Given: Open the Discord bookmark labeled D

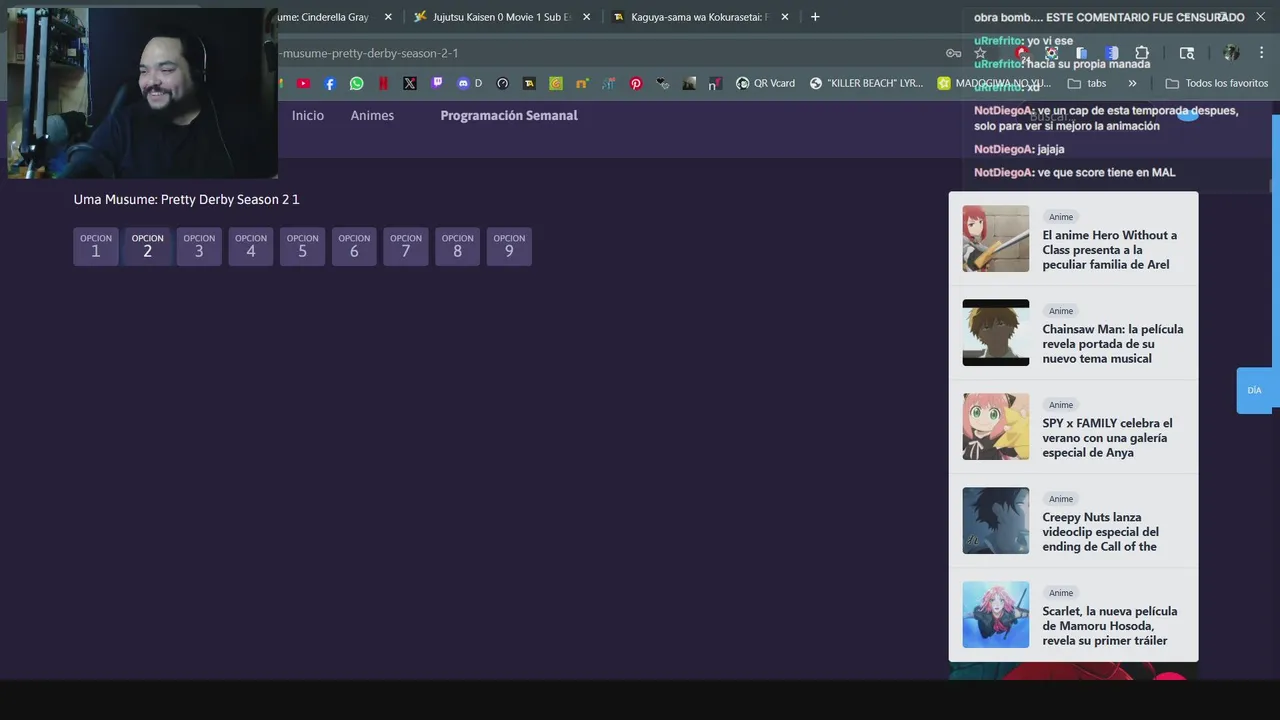Looking at the screenshot, I should point(469,84).
